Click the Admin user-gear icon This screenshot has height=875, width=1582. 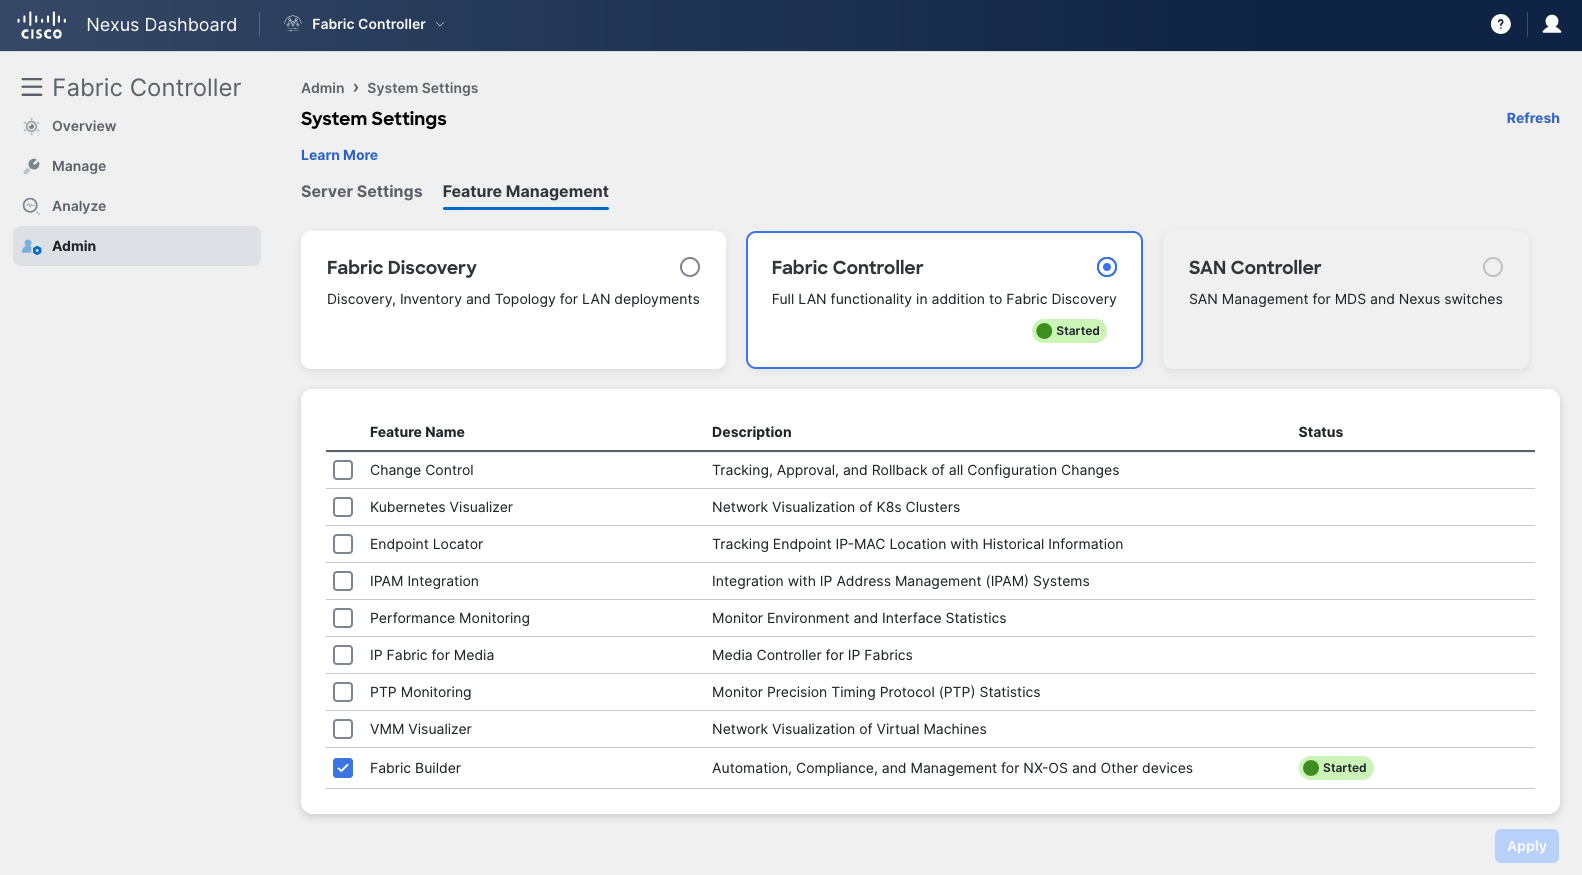[31, 246]
